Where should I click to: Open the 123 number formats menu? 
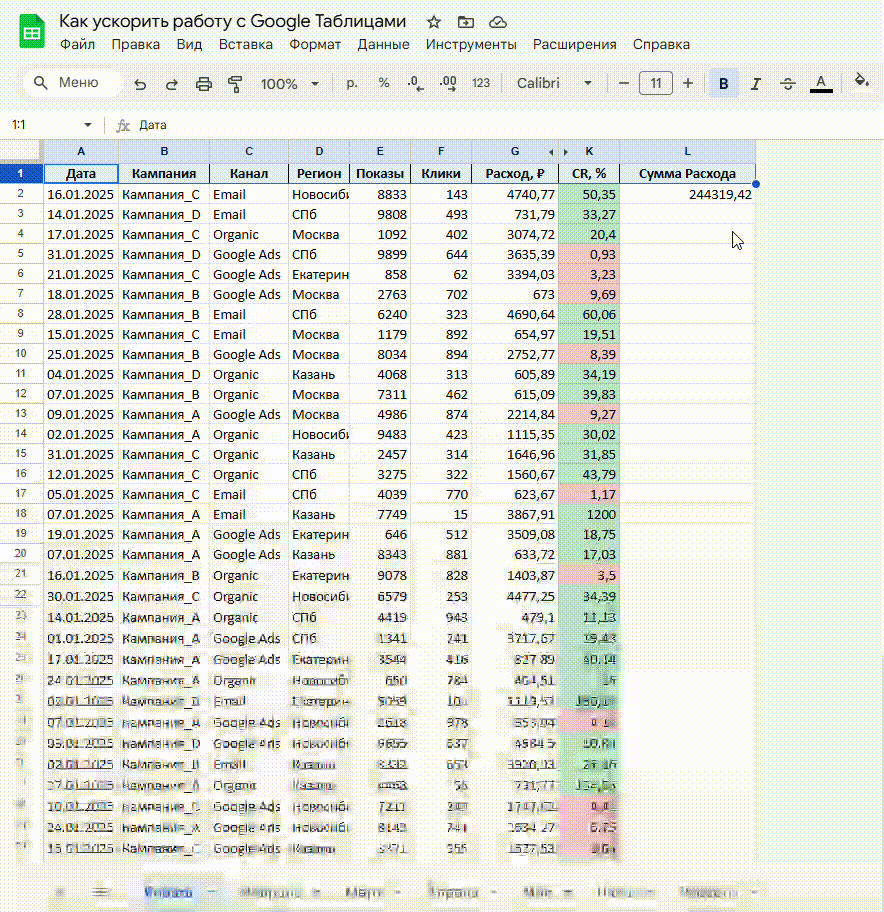coord(481,83)
